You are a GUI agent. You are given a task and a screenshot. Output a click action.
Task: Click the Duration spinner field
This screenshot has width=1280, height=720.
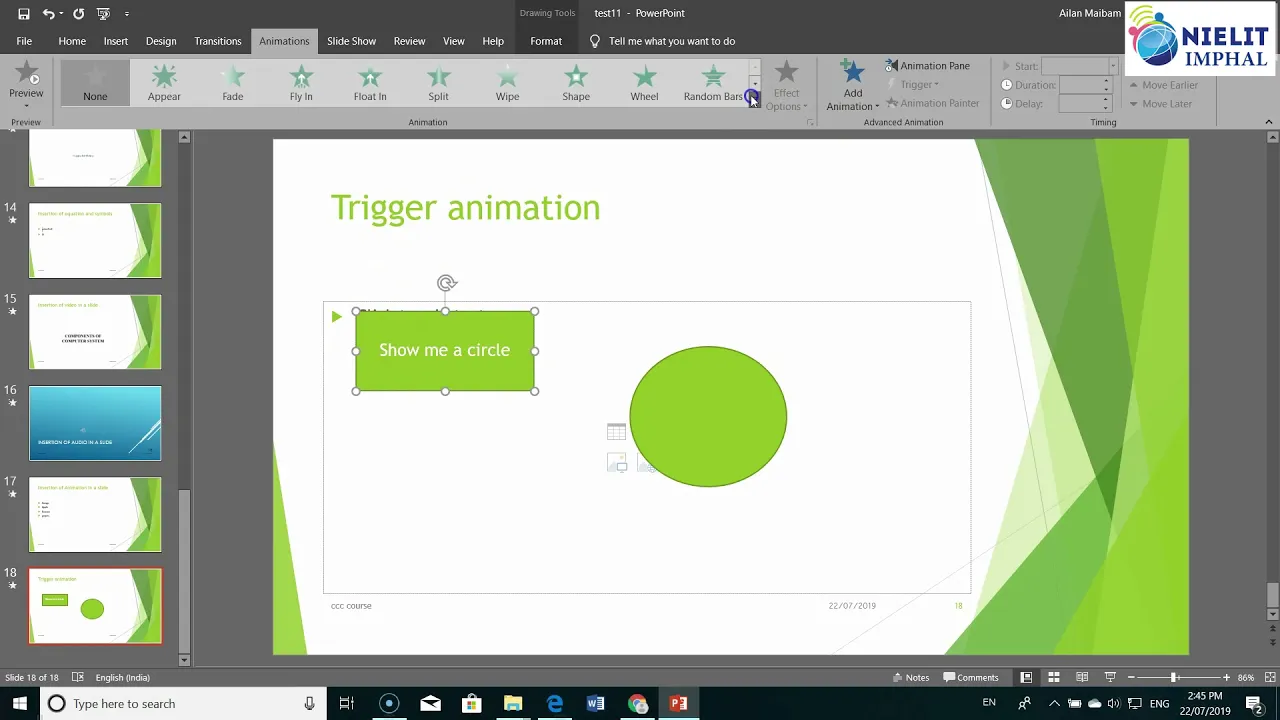pyautogui.click(x=1085, y=85)
